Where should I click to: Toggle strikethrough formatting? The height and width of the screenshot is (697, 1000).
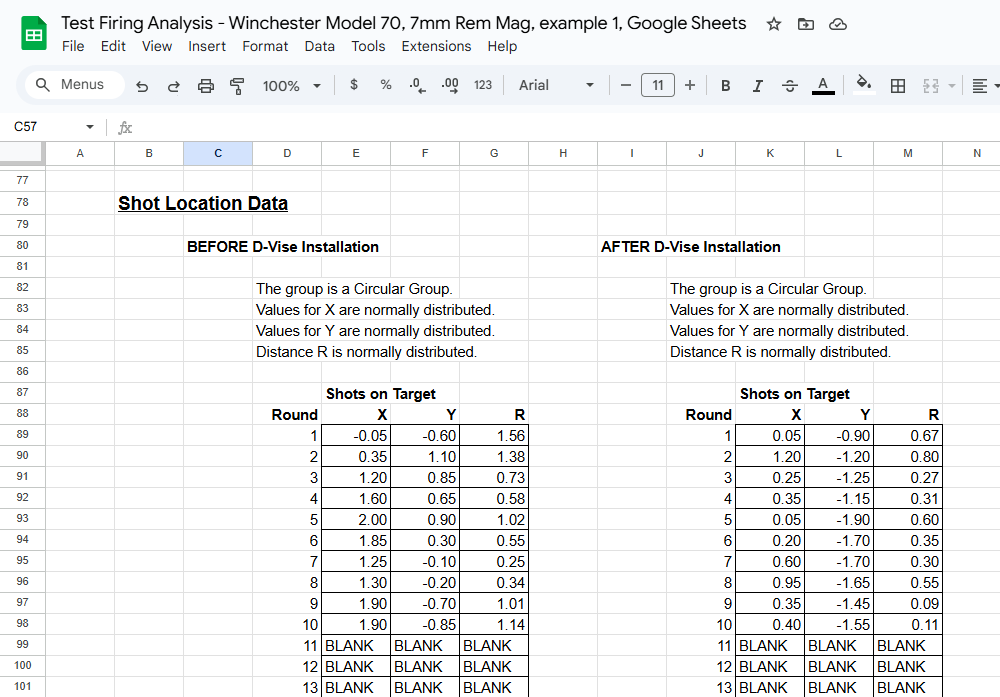pos(789,85)
